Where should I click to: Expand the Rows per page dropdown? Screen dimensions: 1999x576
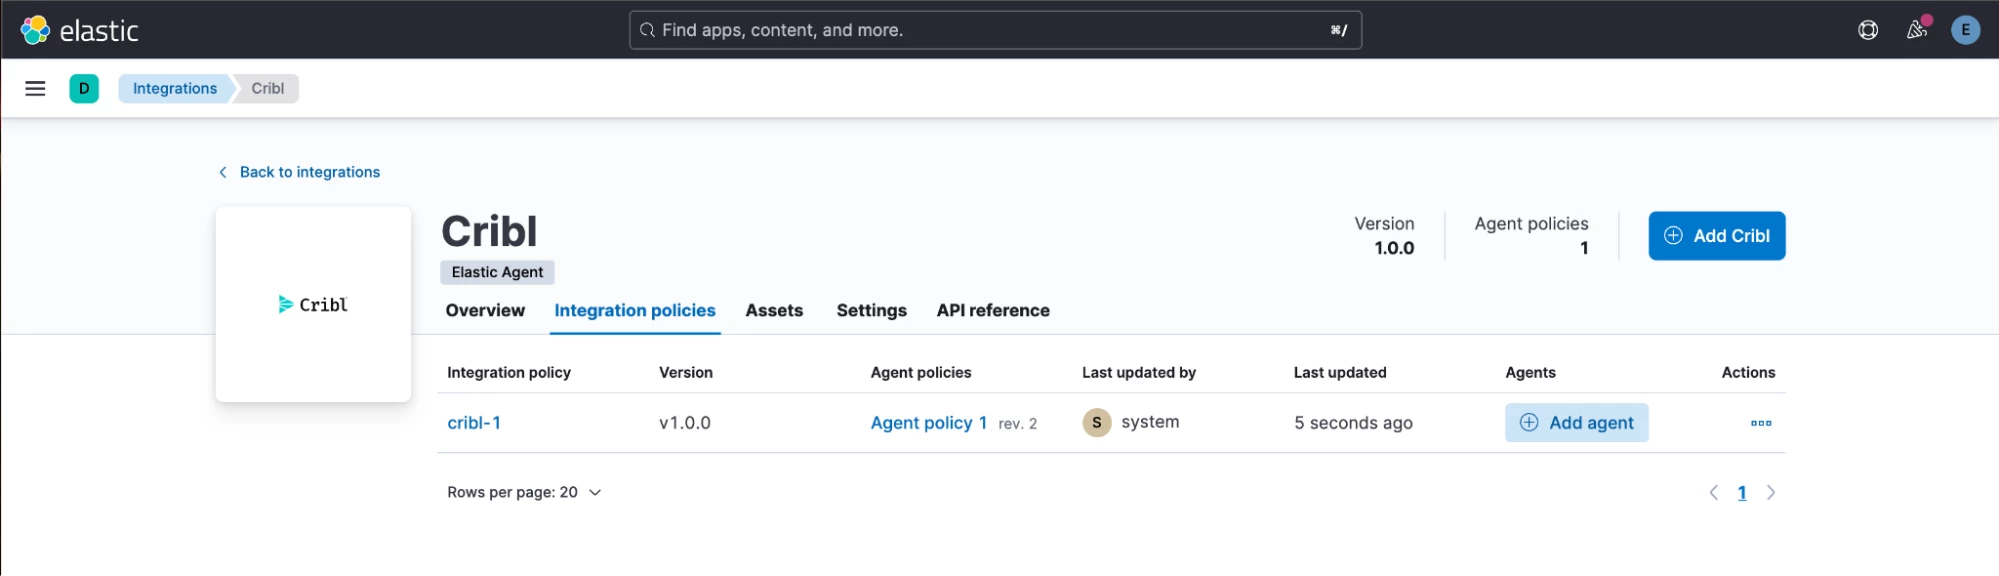click(x=524, y=492)
